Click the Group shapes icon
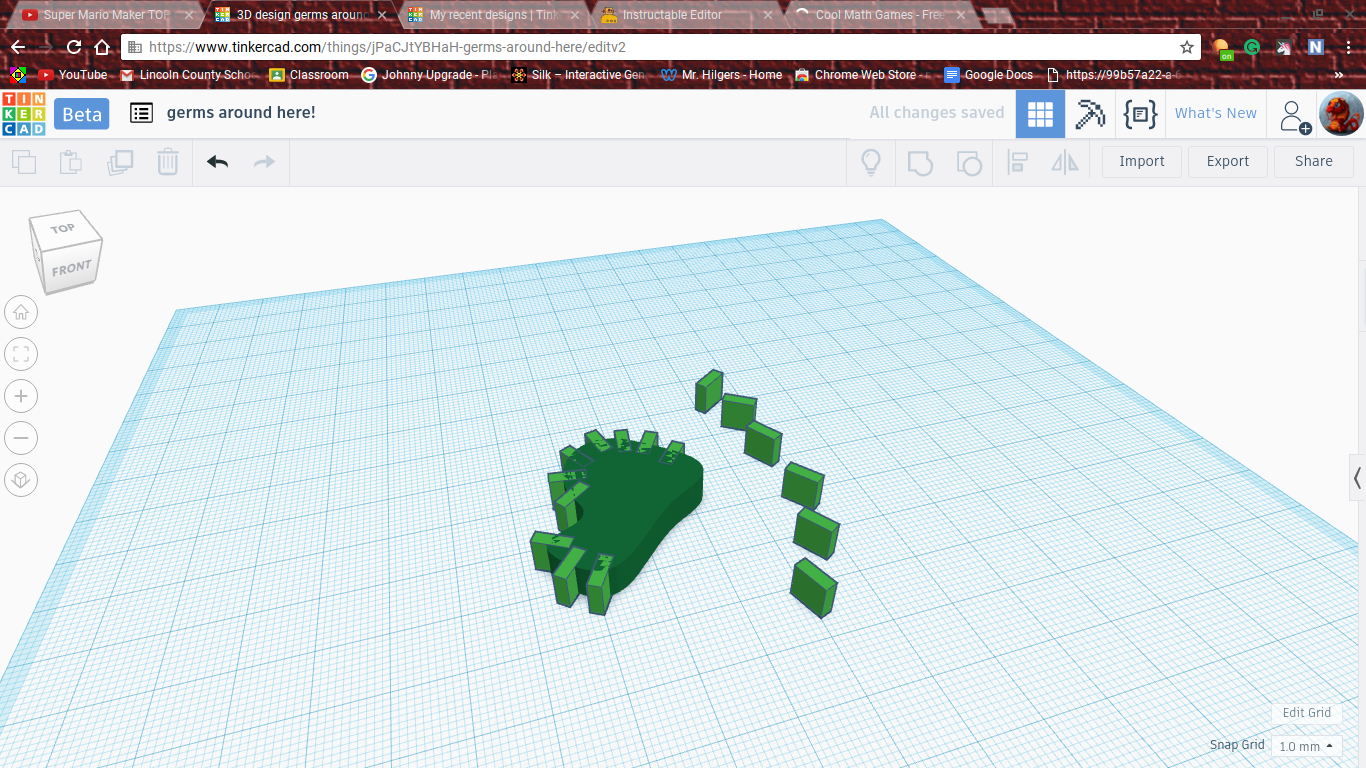Screen dimensions: 1366x768 pos(920,162)
